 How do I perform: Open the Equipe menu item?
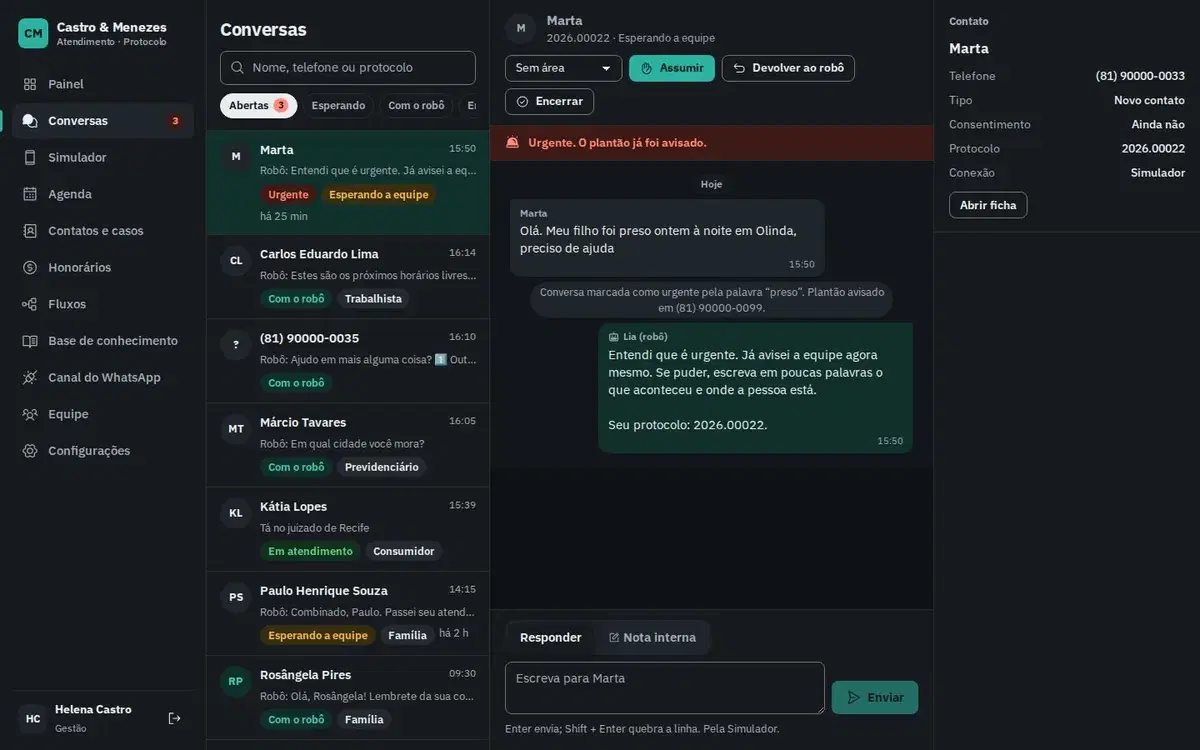click(x=103, y=414)
